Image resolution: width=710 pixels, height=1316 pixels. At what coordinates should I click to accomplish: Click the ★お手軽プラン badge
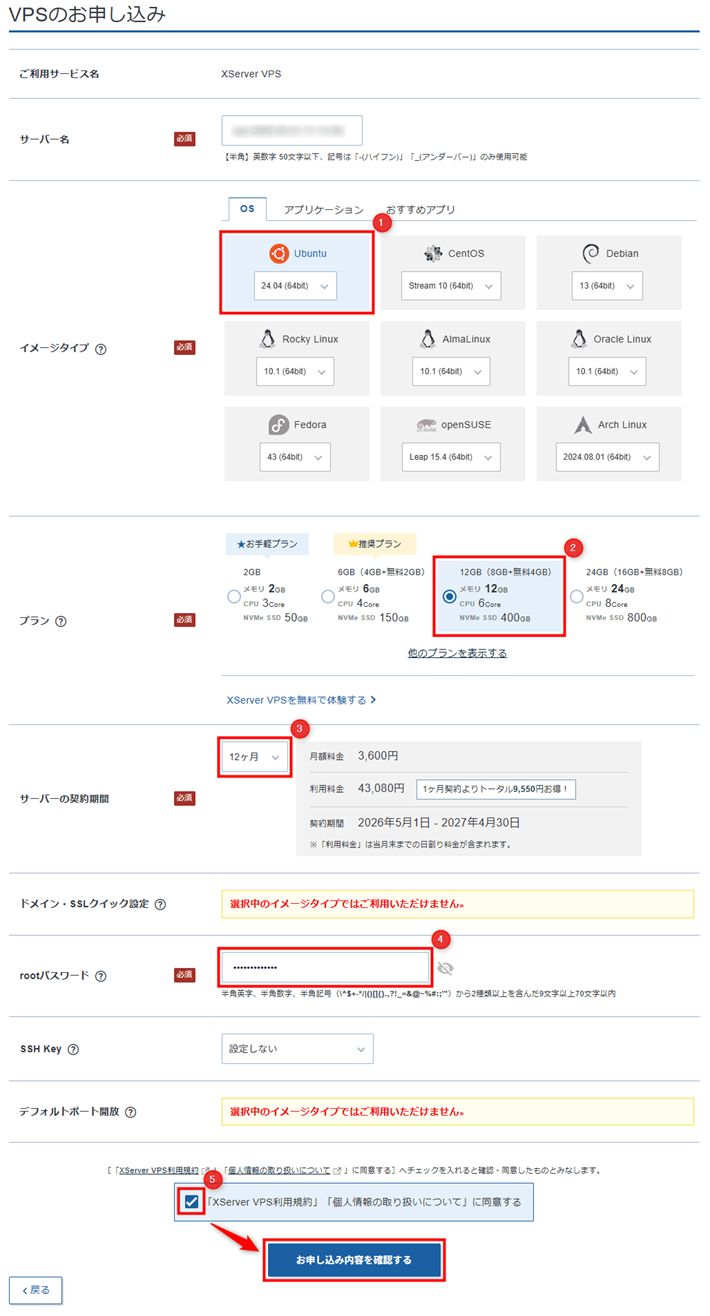pyautogui.click(x=268, y=544)
